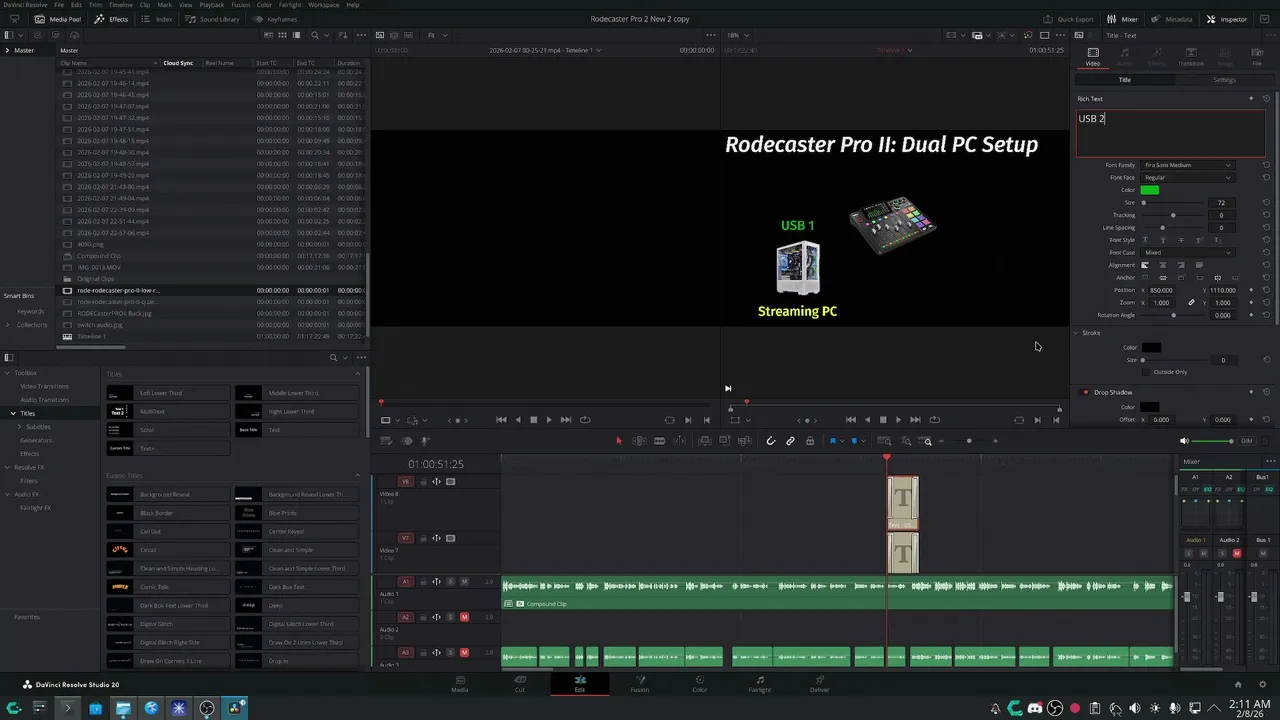Switch to the Color page

pyautogui.click(x=700, y=683)
